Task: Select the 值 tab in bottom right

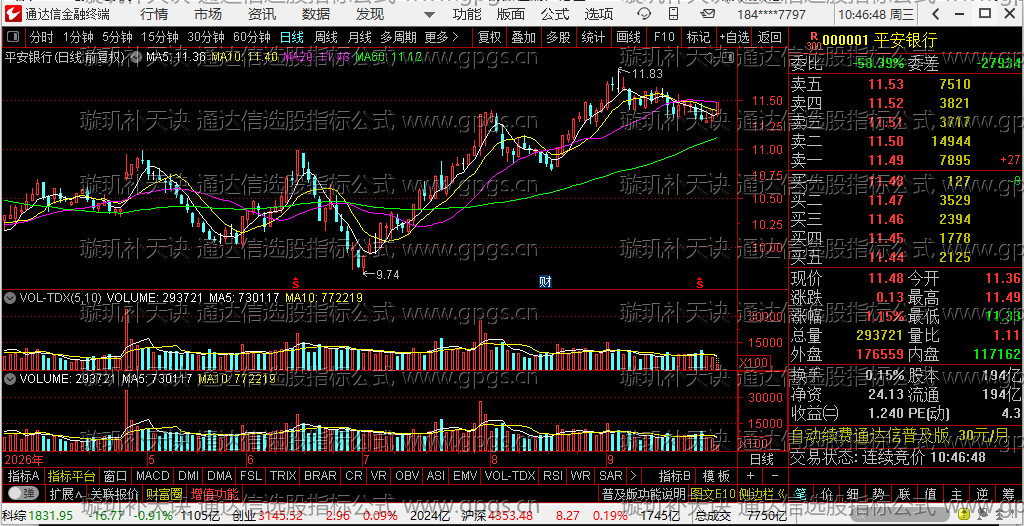Action: (x=930, y=492)
